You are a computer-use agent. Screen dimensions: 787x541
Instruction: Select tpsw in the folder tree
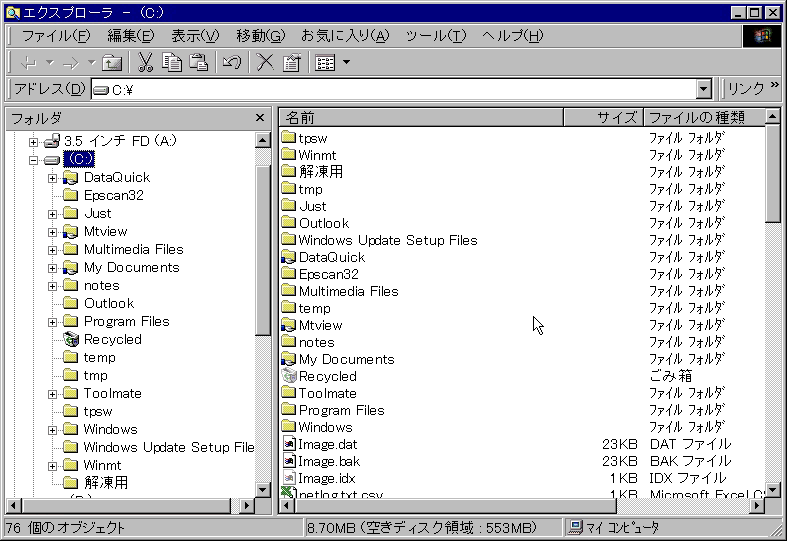pos(98,412)
